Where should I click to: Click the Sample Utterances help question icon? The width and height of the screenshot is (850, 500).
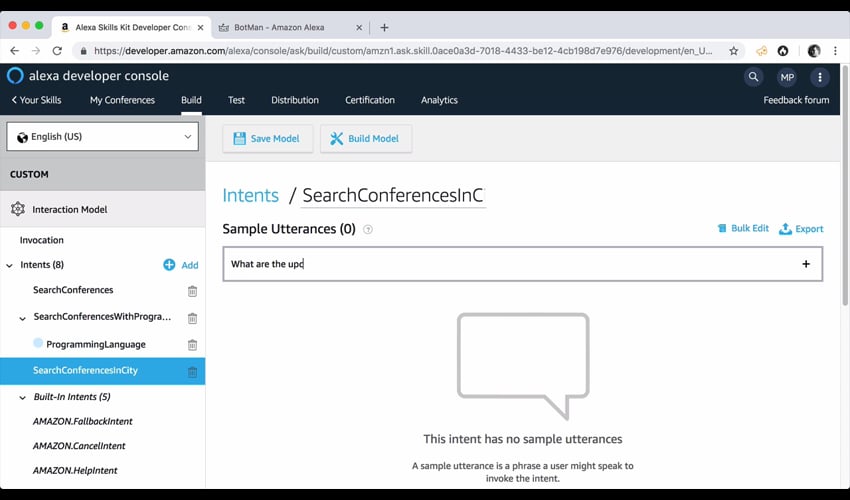pyautogui.click(x=368, y=229)
